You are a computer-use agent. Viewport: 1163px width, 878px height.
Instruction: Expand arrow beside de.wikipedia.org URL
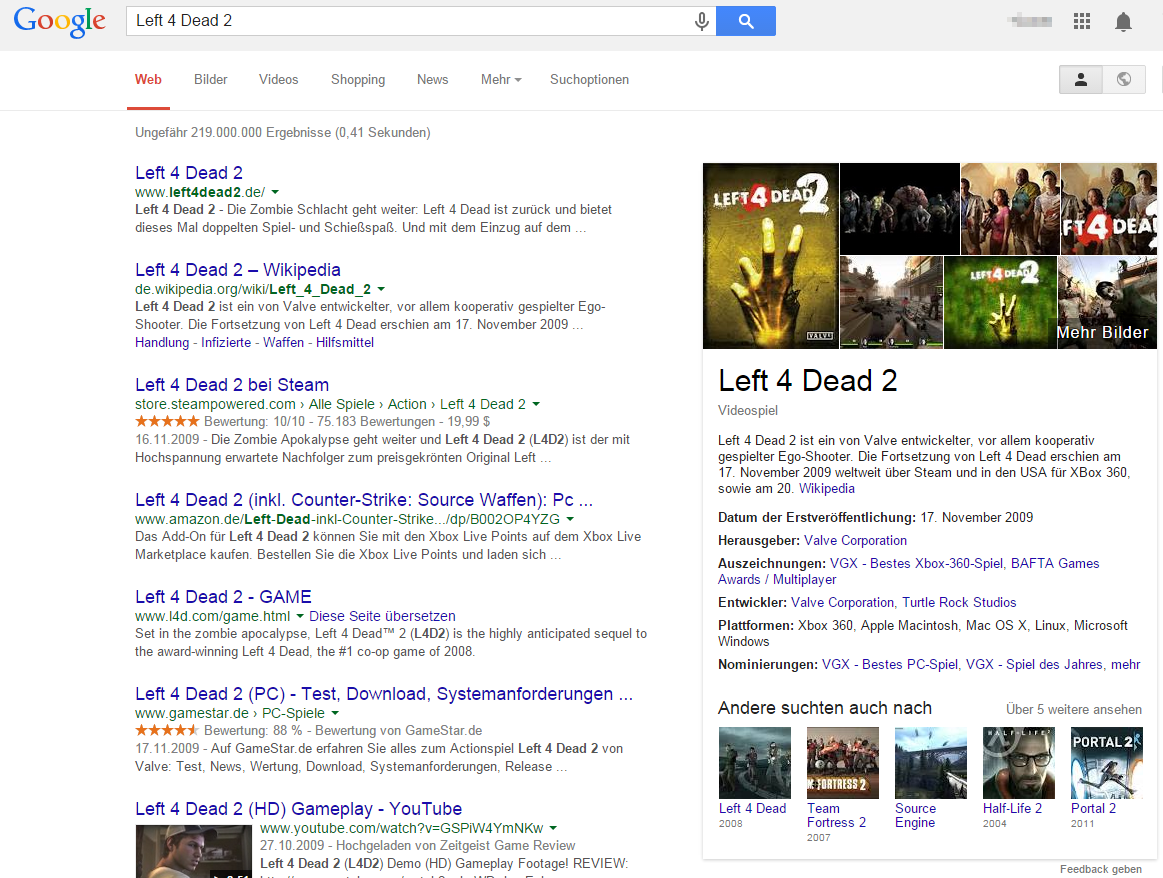(381, 289)
